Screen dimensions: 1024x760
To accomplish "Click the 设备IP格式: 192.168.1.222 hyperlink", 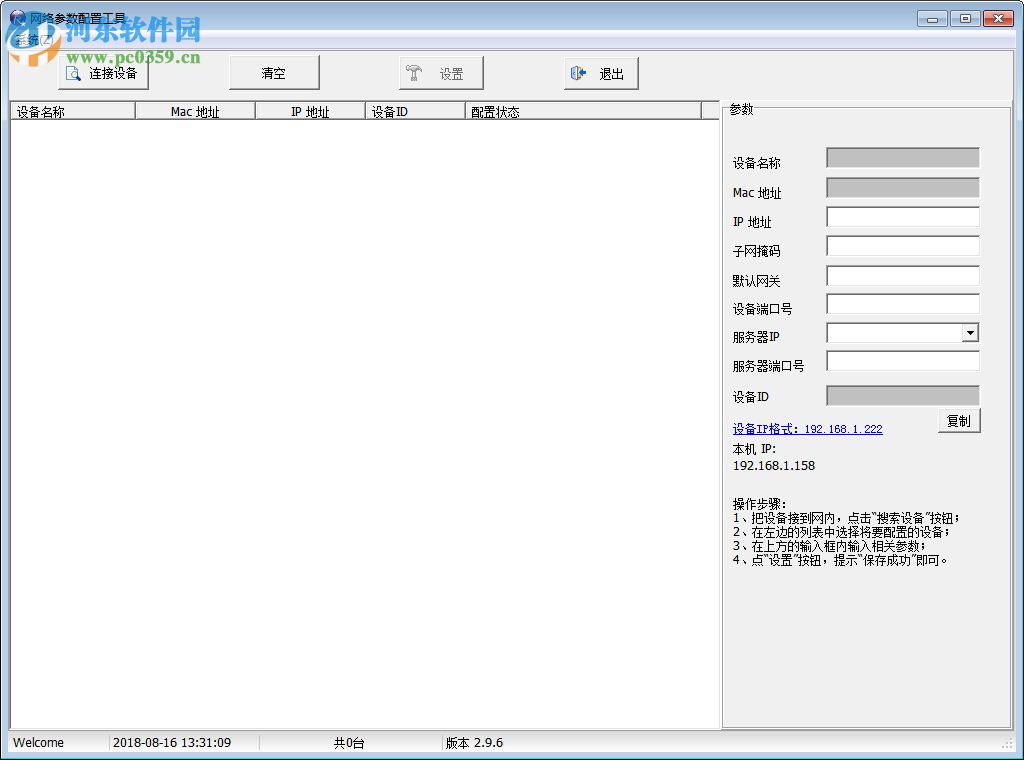I will [806, 428].
